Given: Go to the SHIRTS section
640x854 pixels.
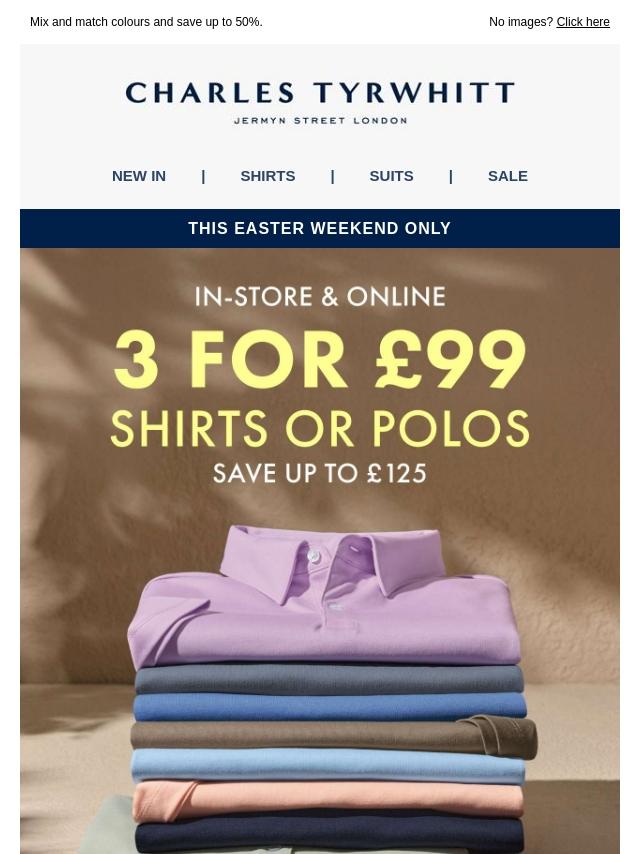Looking at the screenshot, I should click(x=267, y=176).
